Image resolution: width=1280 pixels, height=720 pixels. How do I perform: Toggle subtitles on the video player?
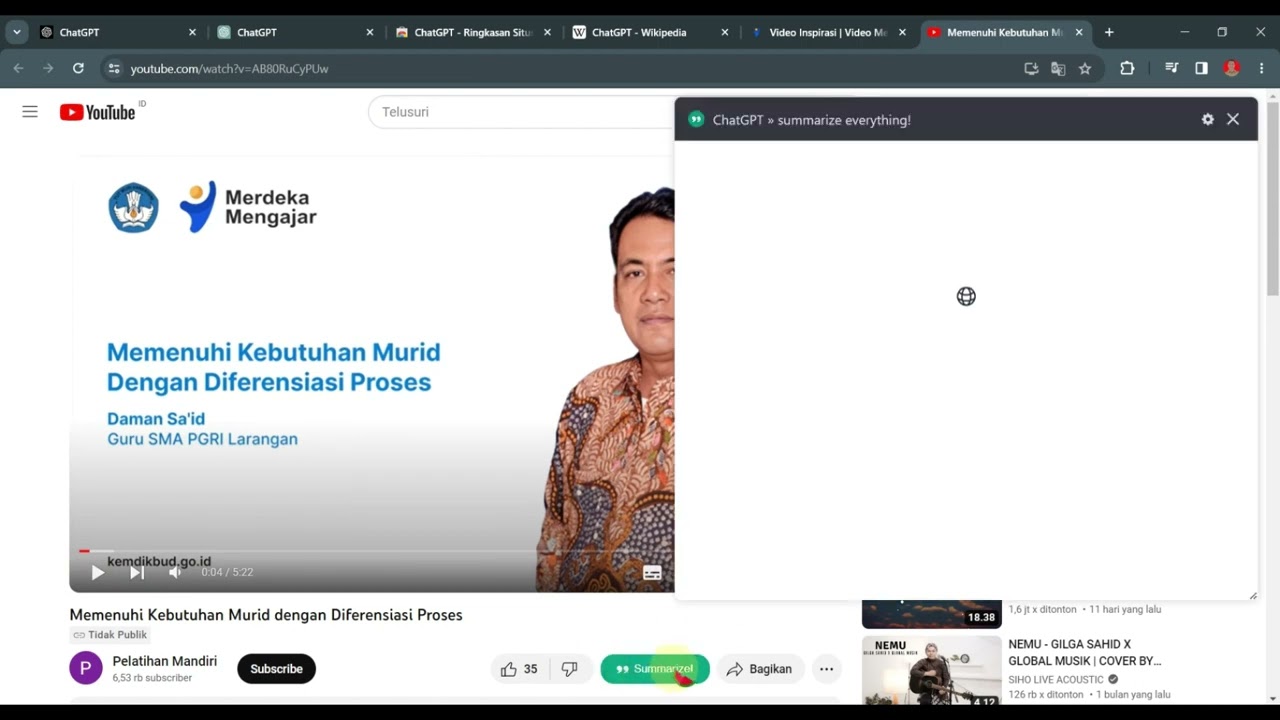tap(652, 573)
